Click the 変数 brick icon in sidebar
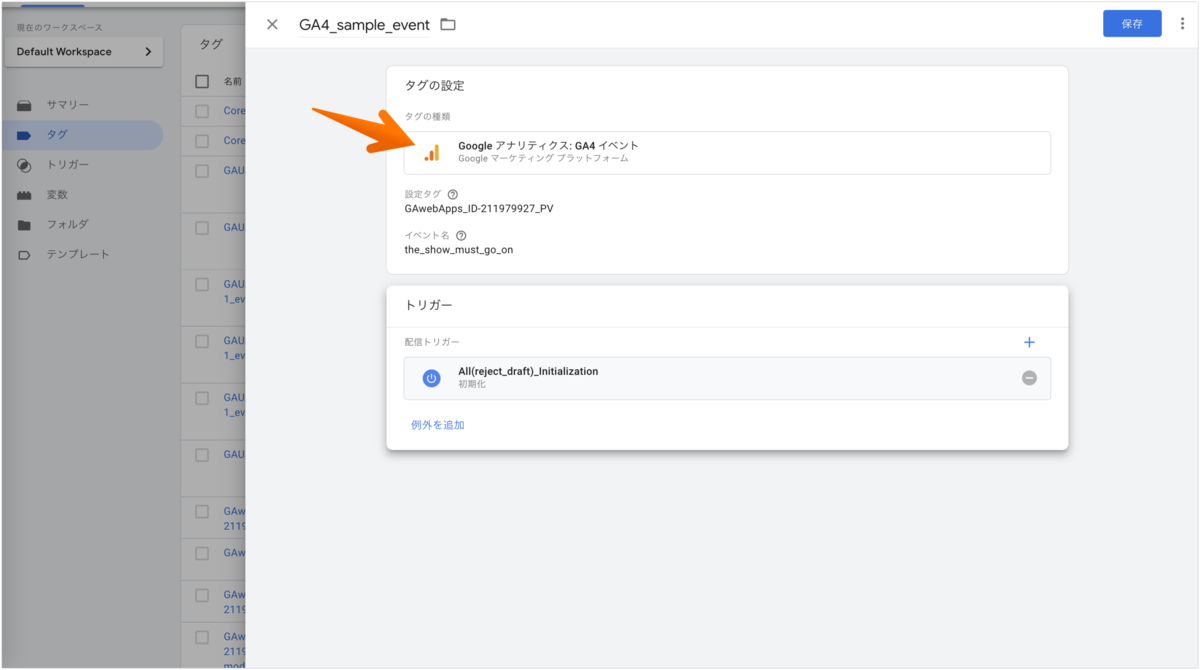Viewport: 1200px width, 670px height. click(x=24, y=195)
